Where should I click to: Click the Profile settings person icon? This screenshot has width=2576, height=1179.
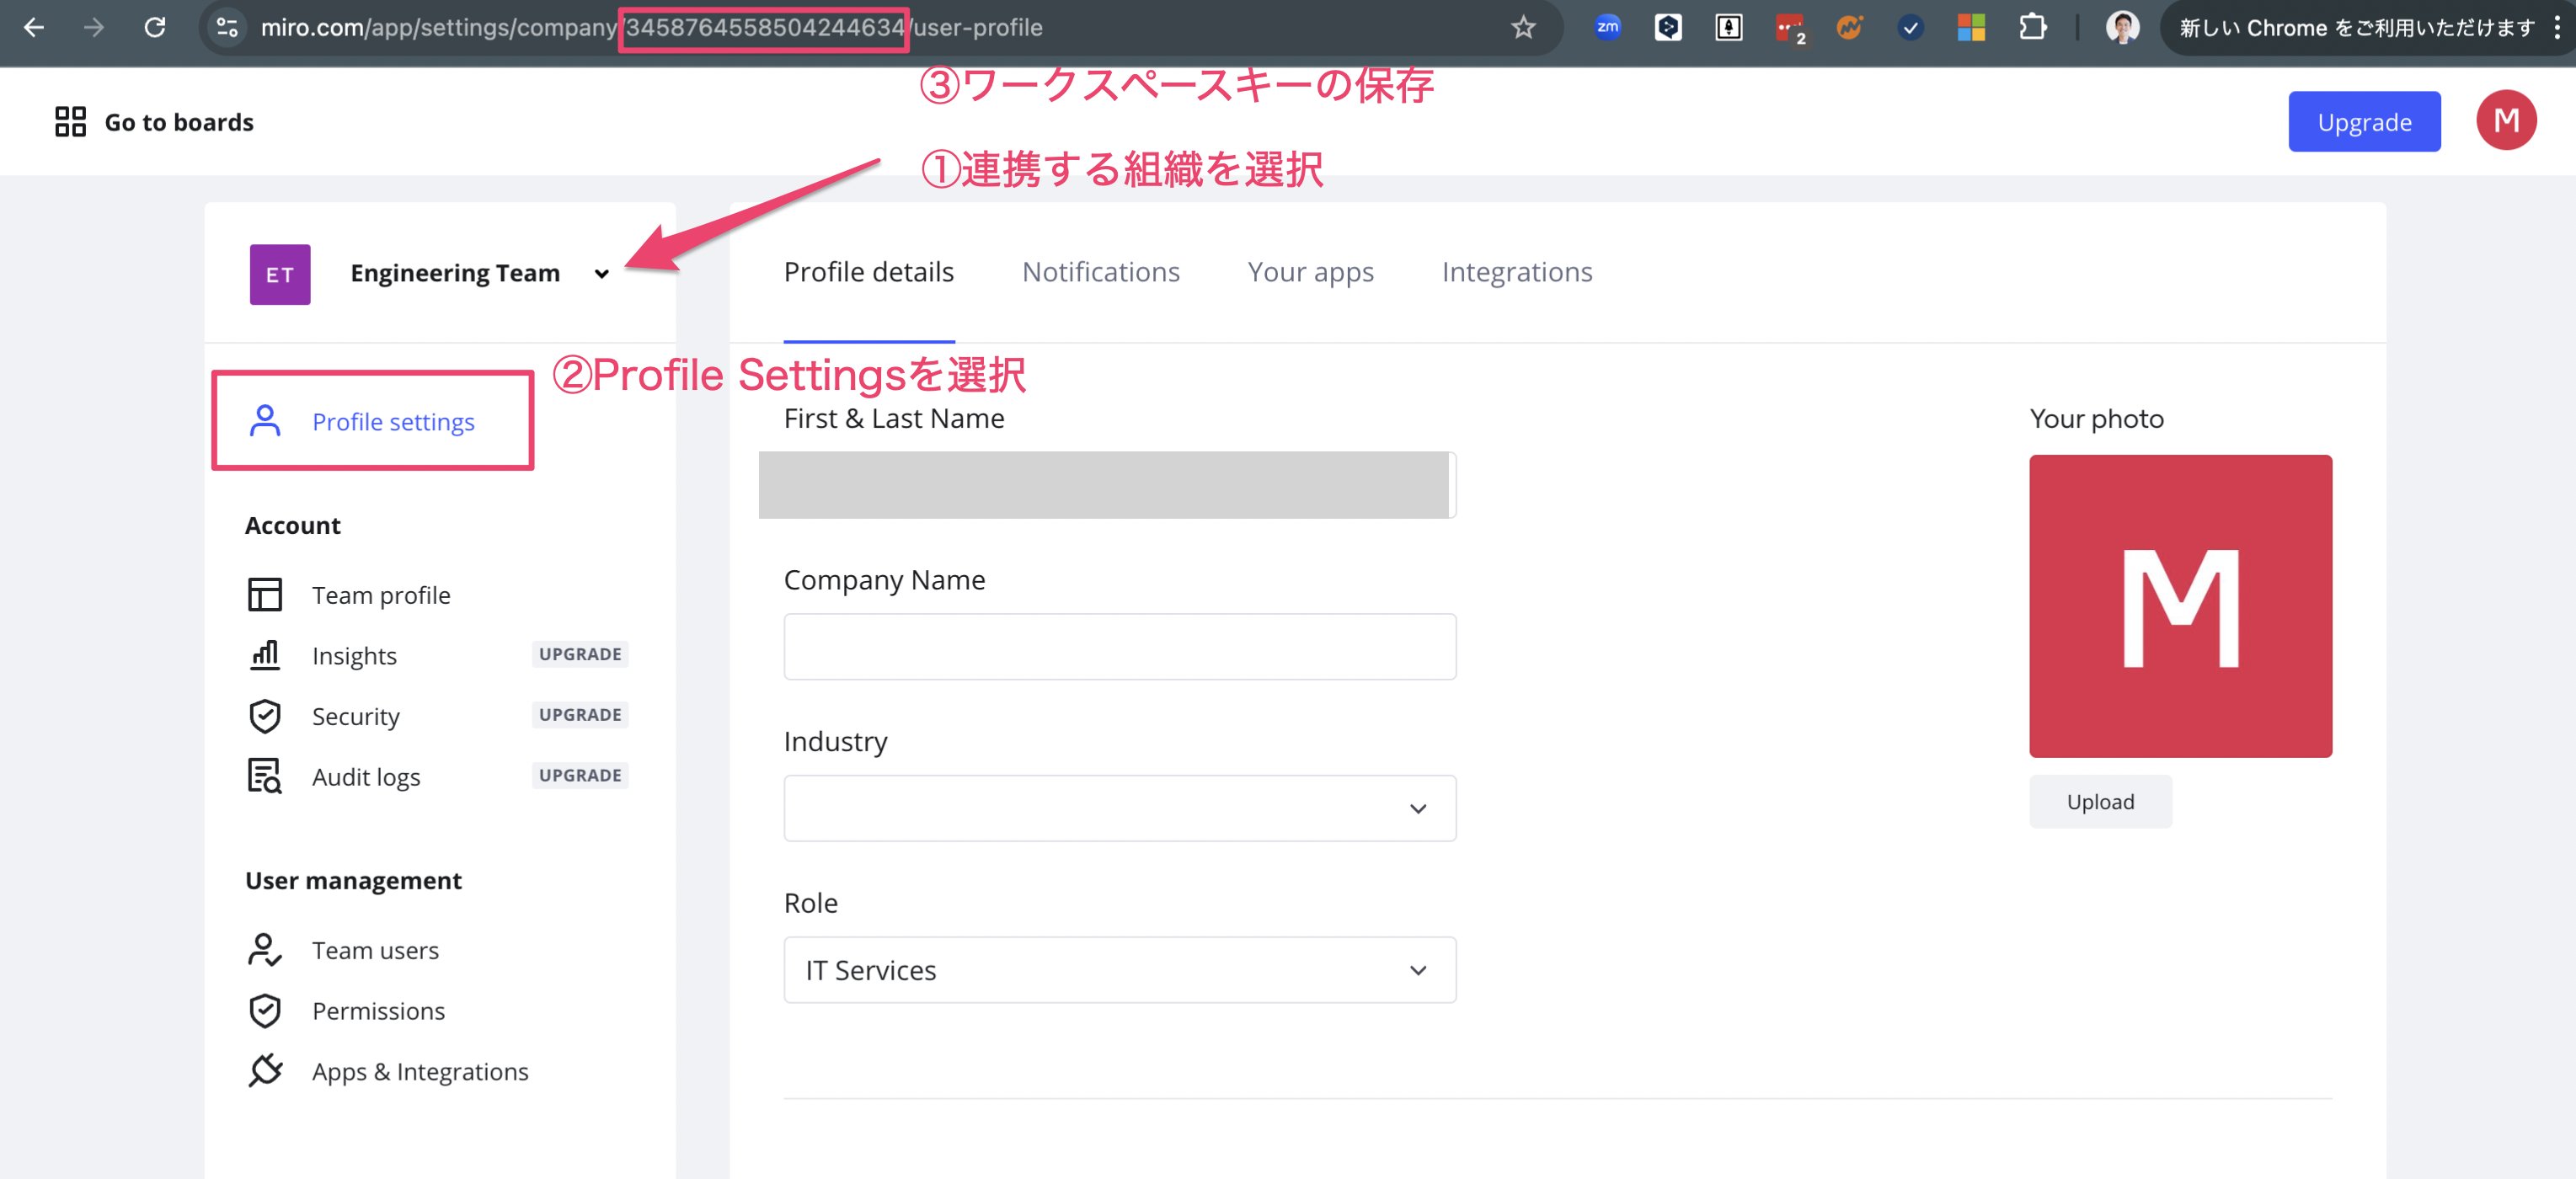pyautogui.click(x=265, y=421)
